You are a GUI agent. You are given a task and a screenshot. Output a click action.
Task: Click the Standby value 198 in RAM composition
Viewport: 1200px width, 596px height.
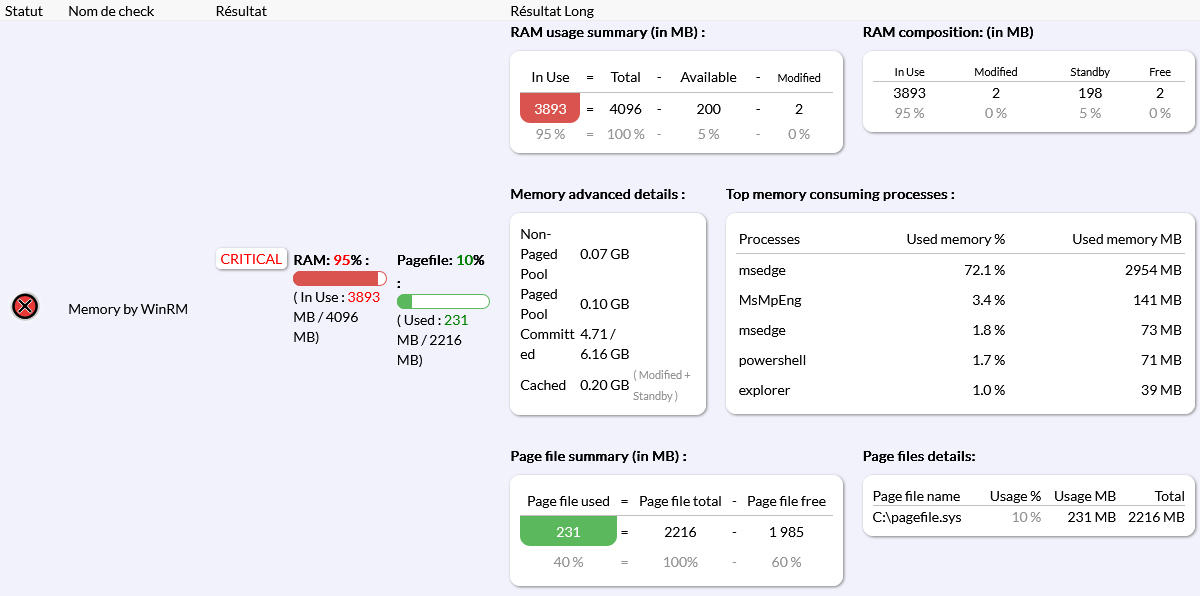click(1090, 93)
